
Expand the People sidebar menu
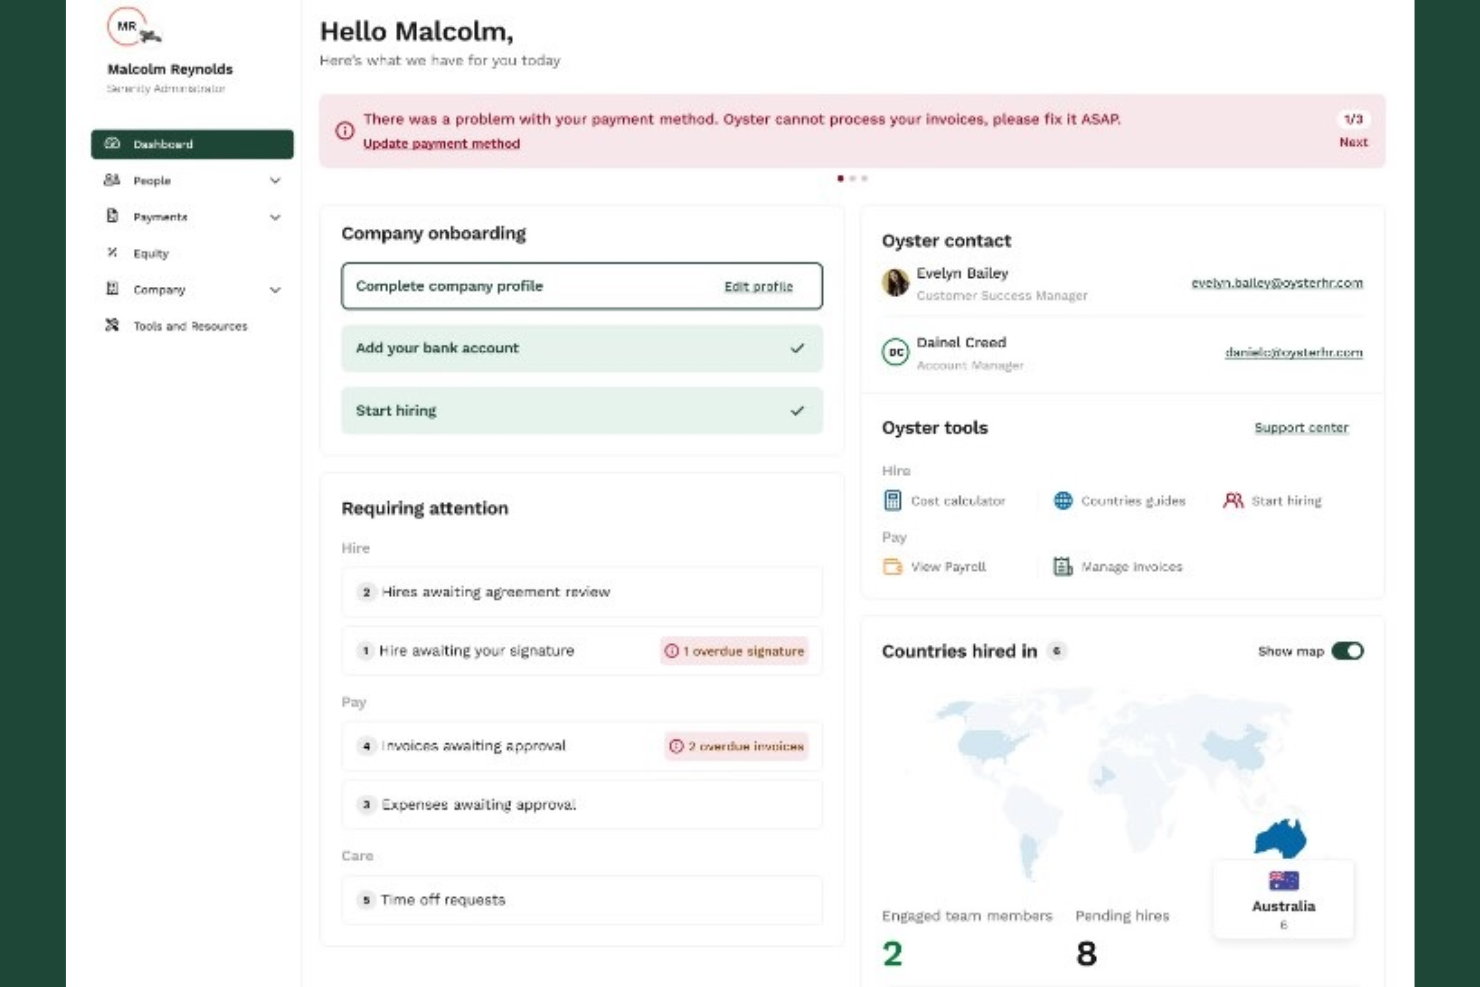(x=275, y=181)
